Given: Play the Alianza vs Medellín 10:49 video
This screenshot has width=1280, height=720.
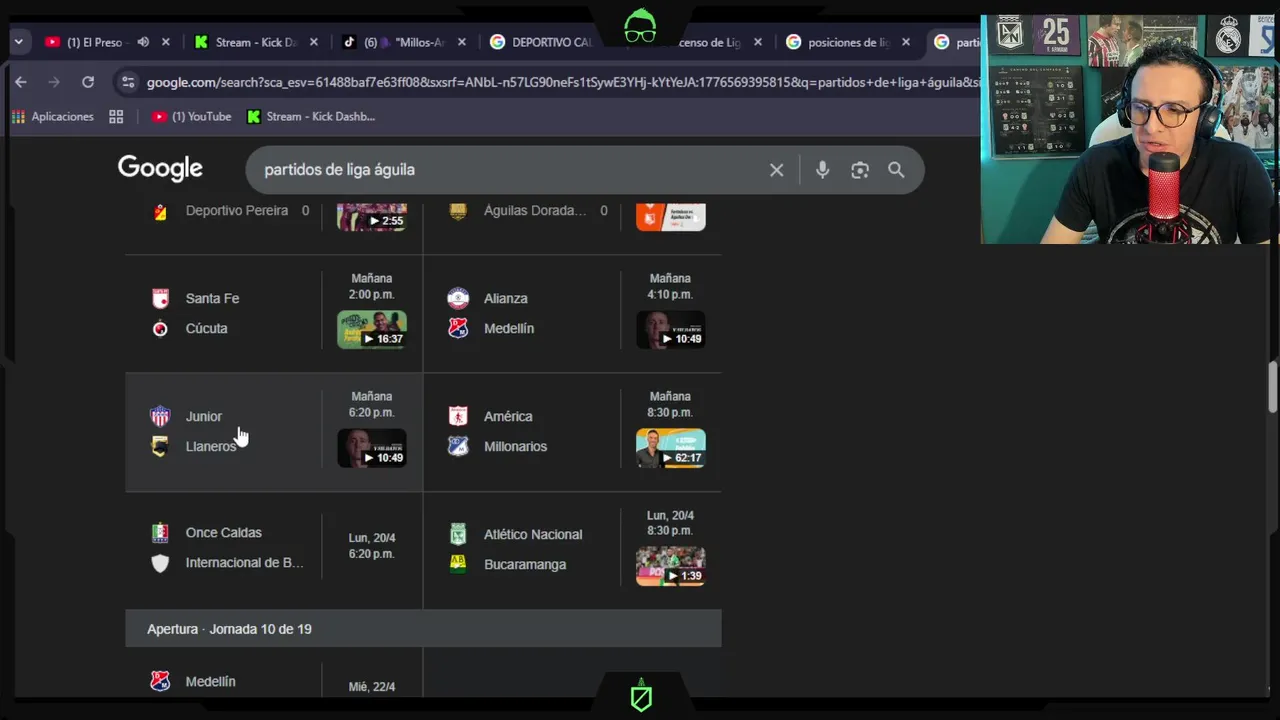Looking at the screenshot, I should point(671,329).
